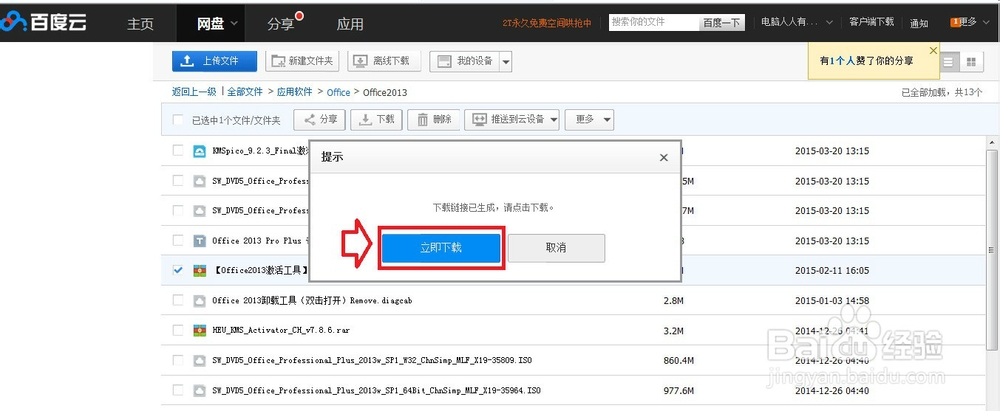Viewport: 1000px width, 411px height.
Task: Click the toolbar 分享 share button
Action: coord(320,119)
